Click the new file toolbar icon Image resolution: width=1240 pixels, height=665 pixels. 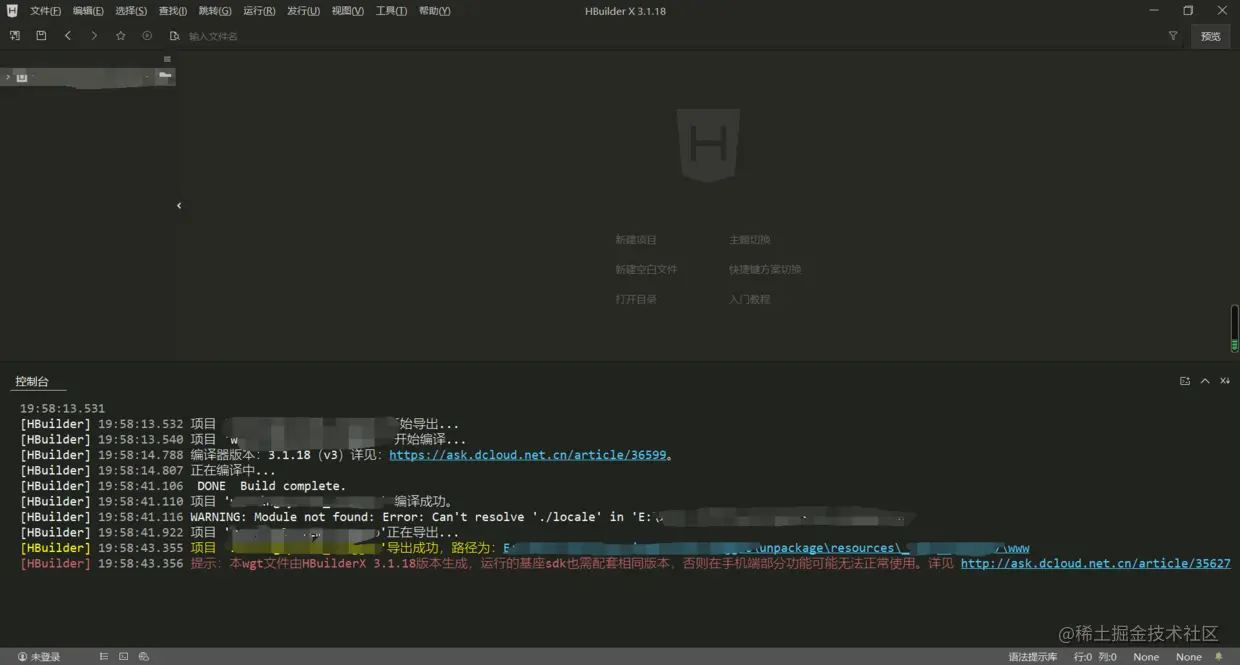(x=15, y=36)
